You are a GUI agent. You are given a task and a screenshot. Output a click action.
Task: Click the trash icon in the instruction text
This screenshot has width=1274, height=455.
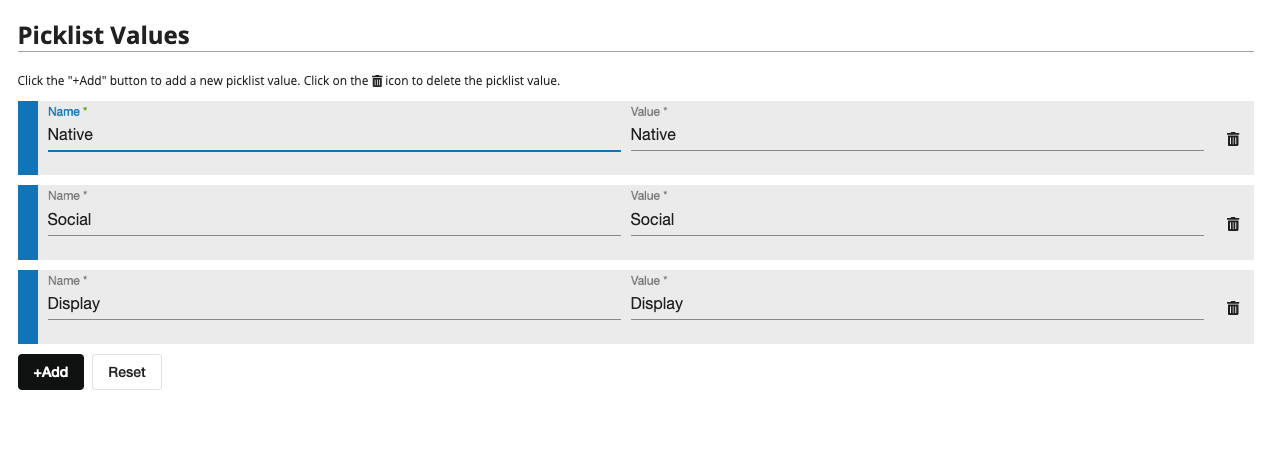[377, 81]
